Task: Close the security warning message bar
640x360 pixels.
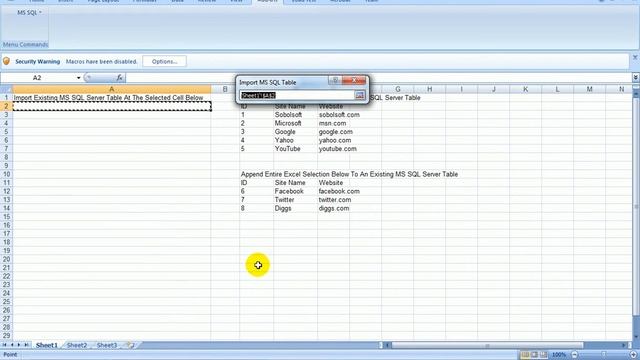Action: click(635, 58)
